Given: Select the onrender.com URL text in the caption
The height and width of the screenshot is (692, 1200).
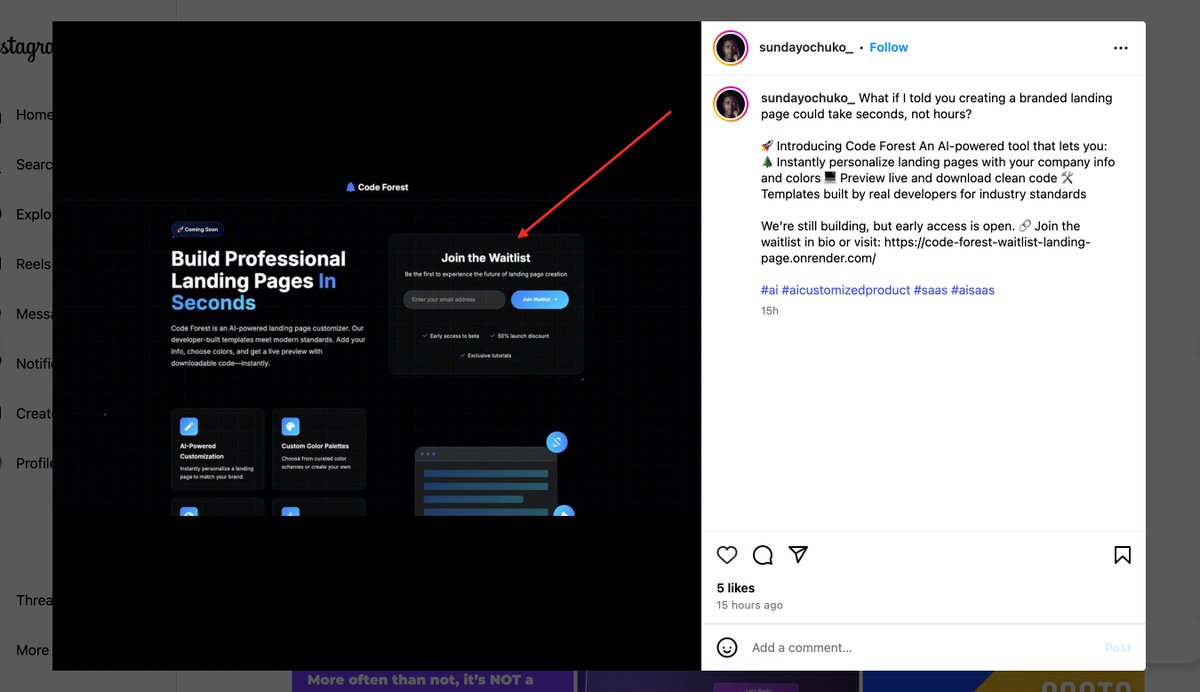Looking at the screenshot, I should point(925,250).
